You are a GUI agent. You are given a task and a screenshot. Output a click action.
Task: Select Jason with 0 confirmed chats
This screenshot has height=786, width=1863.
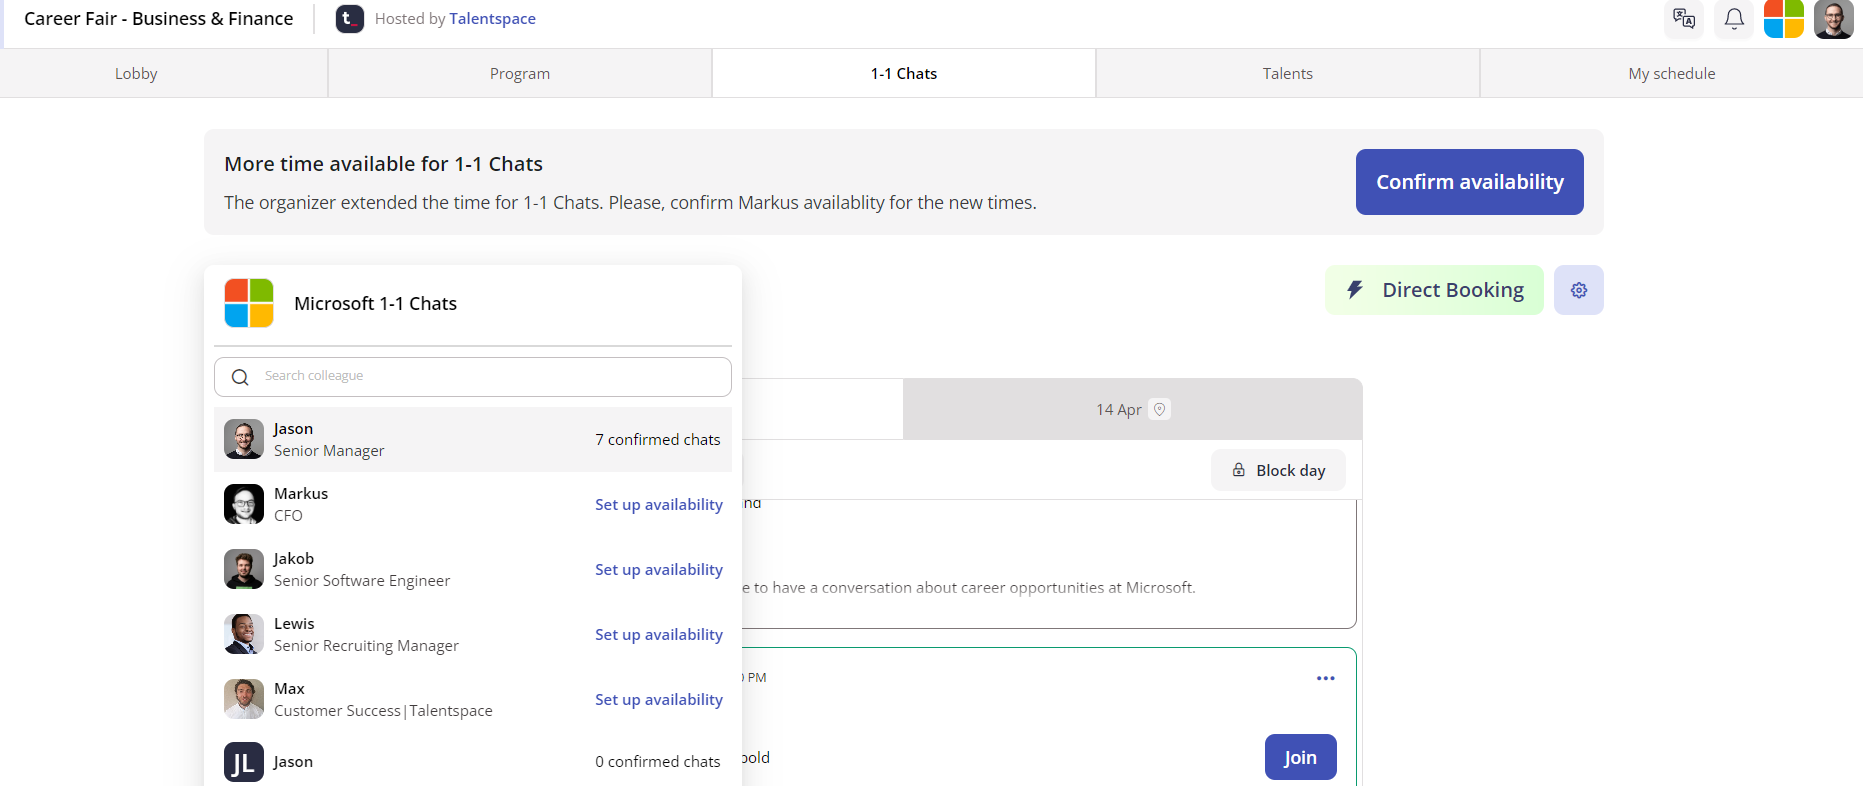[473, 762]
